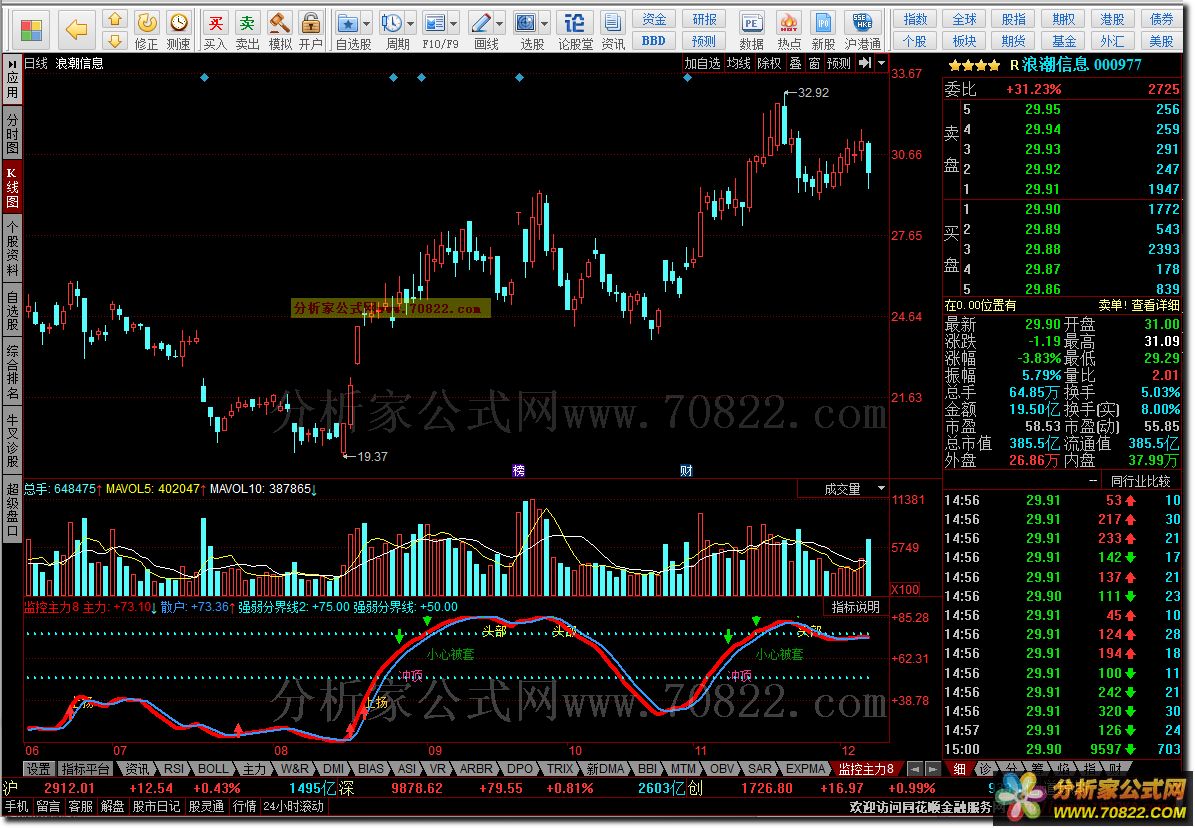Toggle 叠 overlay mode
Viewport: 1195px width, 828px height.
(795, 63)
